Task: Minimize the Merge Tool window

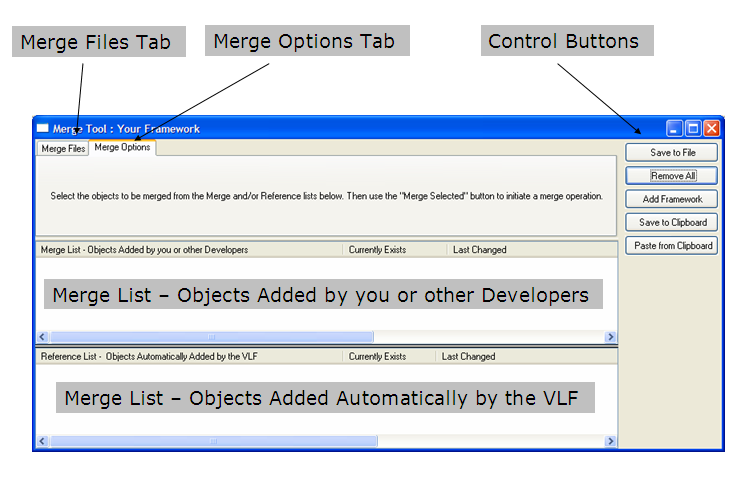Action: click(x=675, y=128)
